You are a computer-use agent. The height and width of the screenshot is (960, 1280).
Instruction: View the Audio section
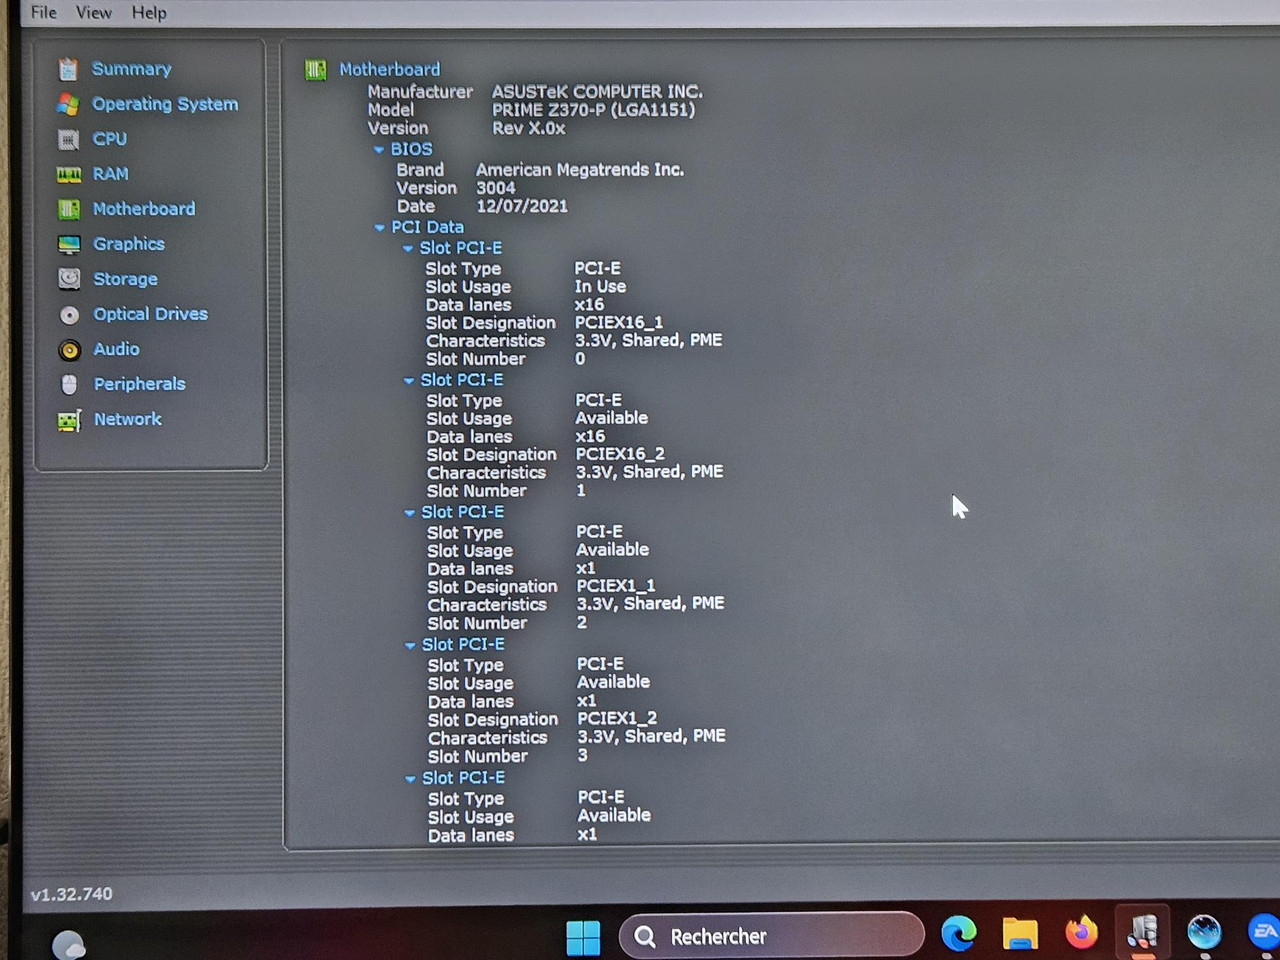[x=116, y=349]
